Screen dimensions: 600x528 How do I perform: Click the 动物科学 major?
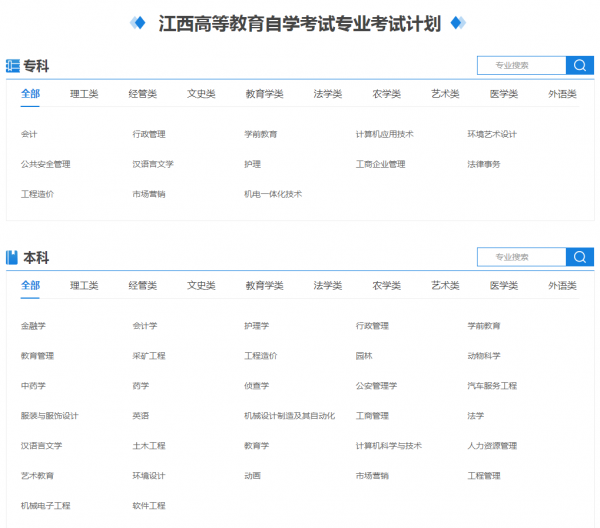pyautogui.click(x=484, y=356)
